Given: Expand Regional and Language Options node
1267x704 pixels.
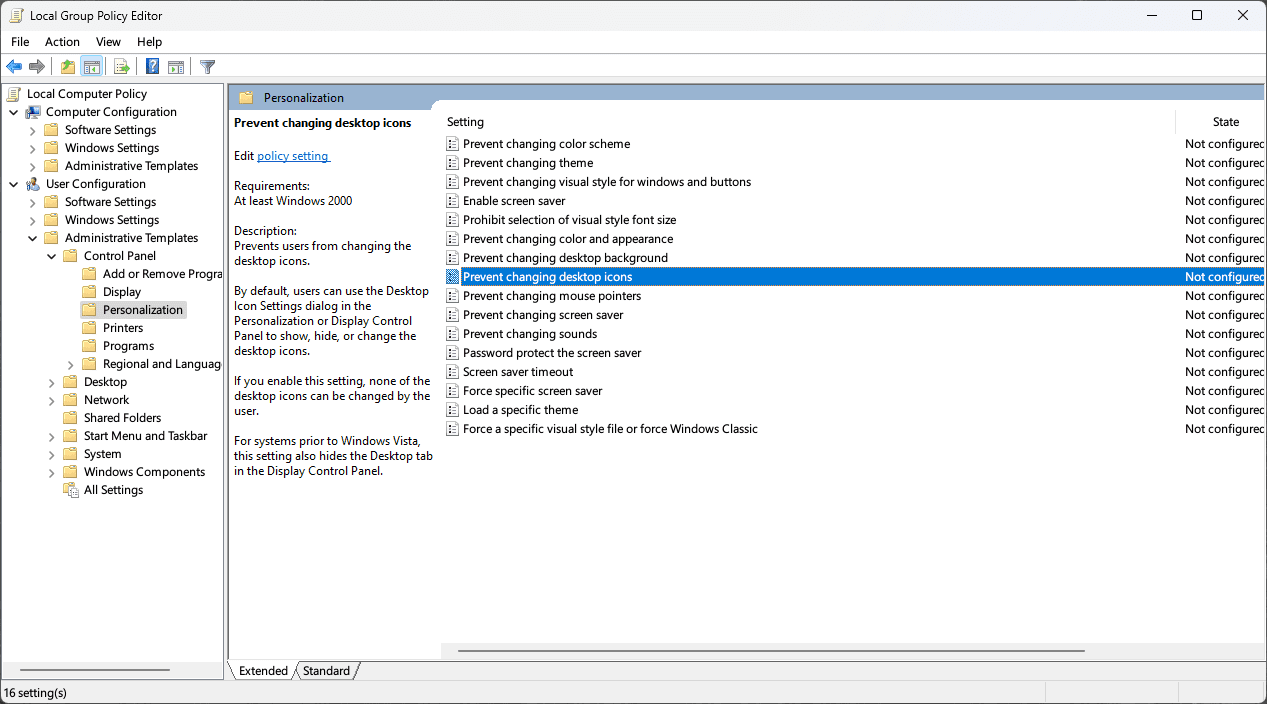Looking at the screenshot, I should [x=71, y=364].
